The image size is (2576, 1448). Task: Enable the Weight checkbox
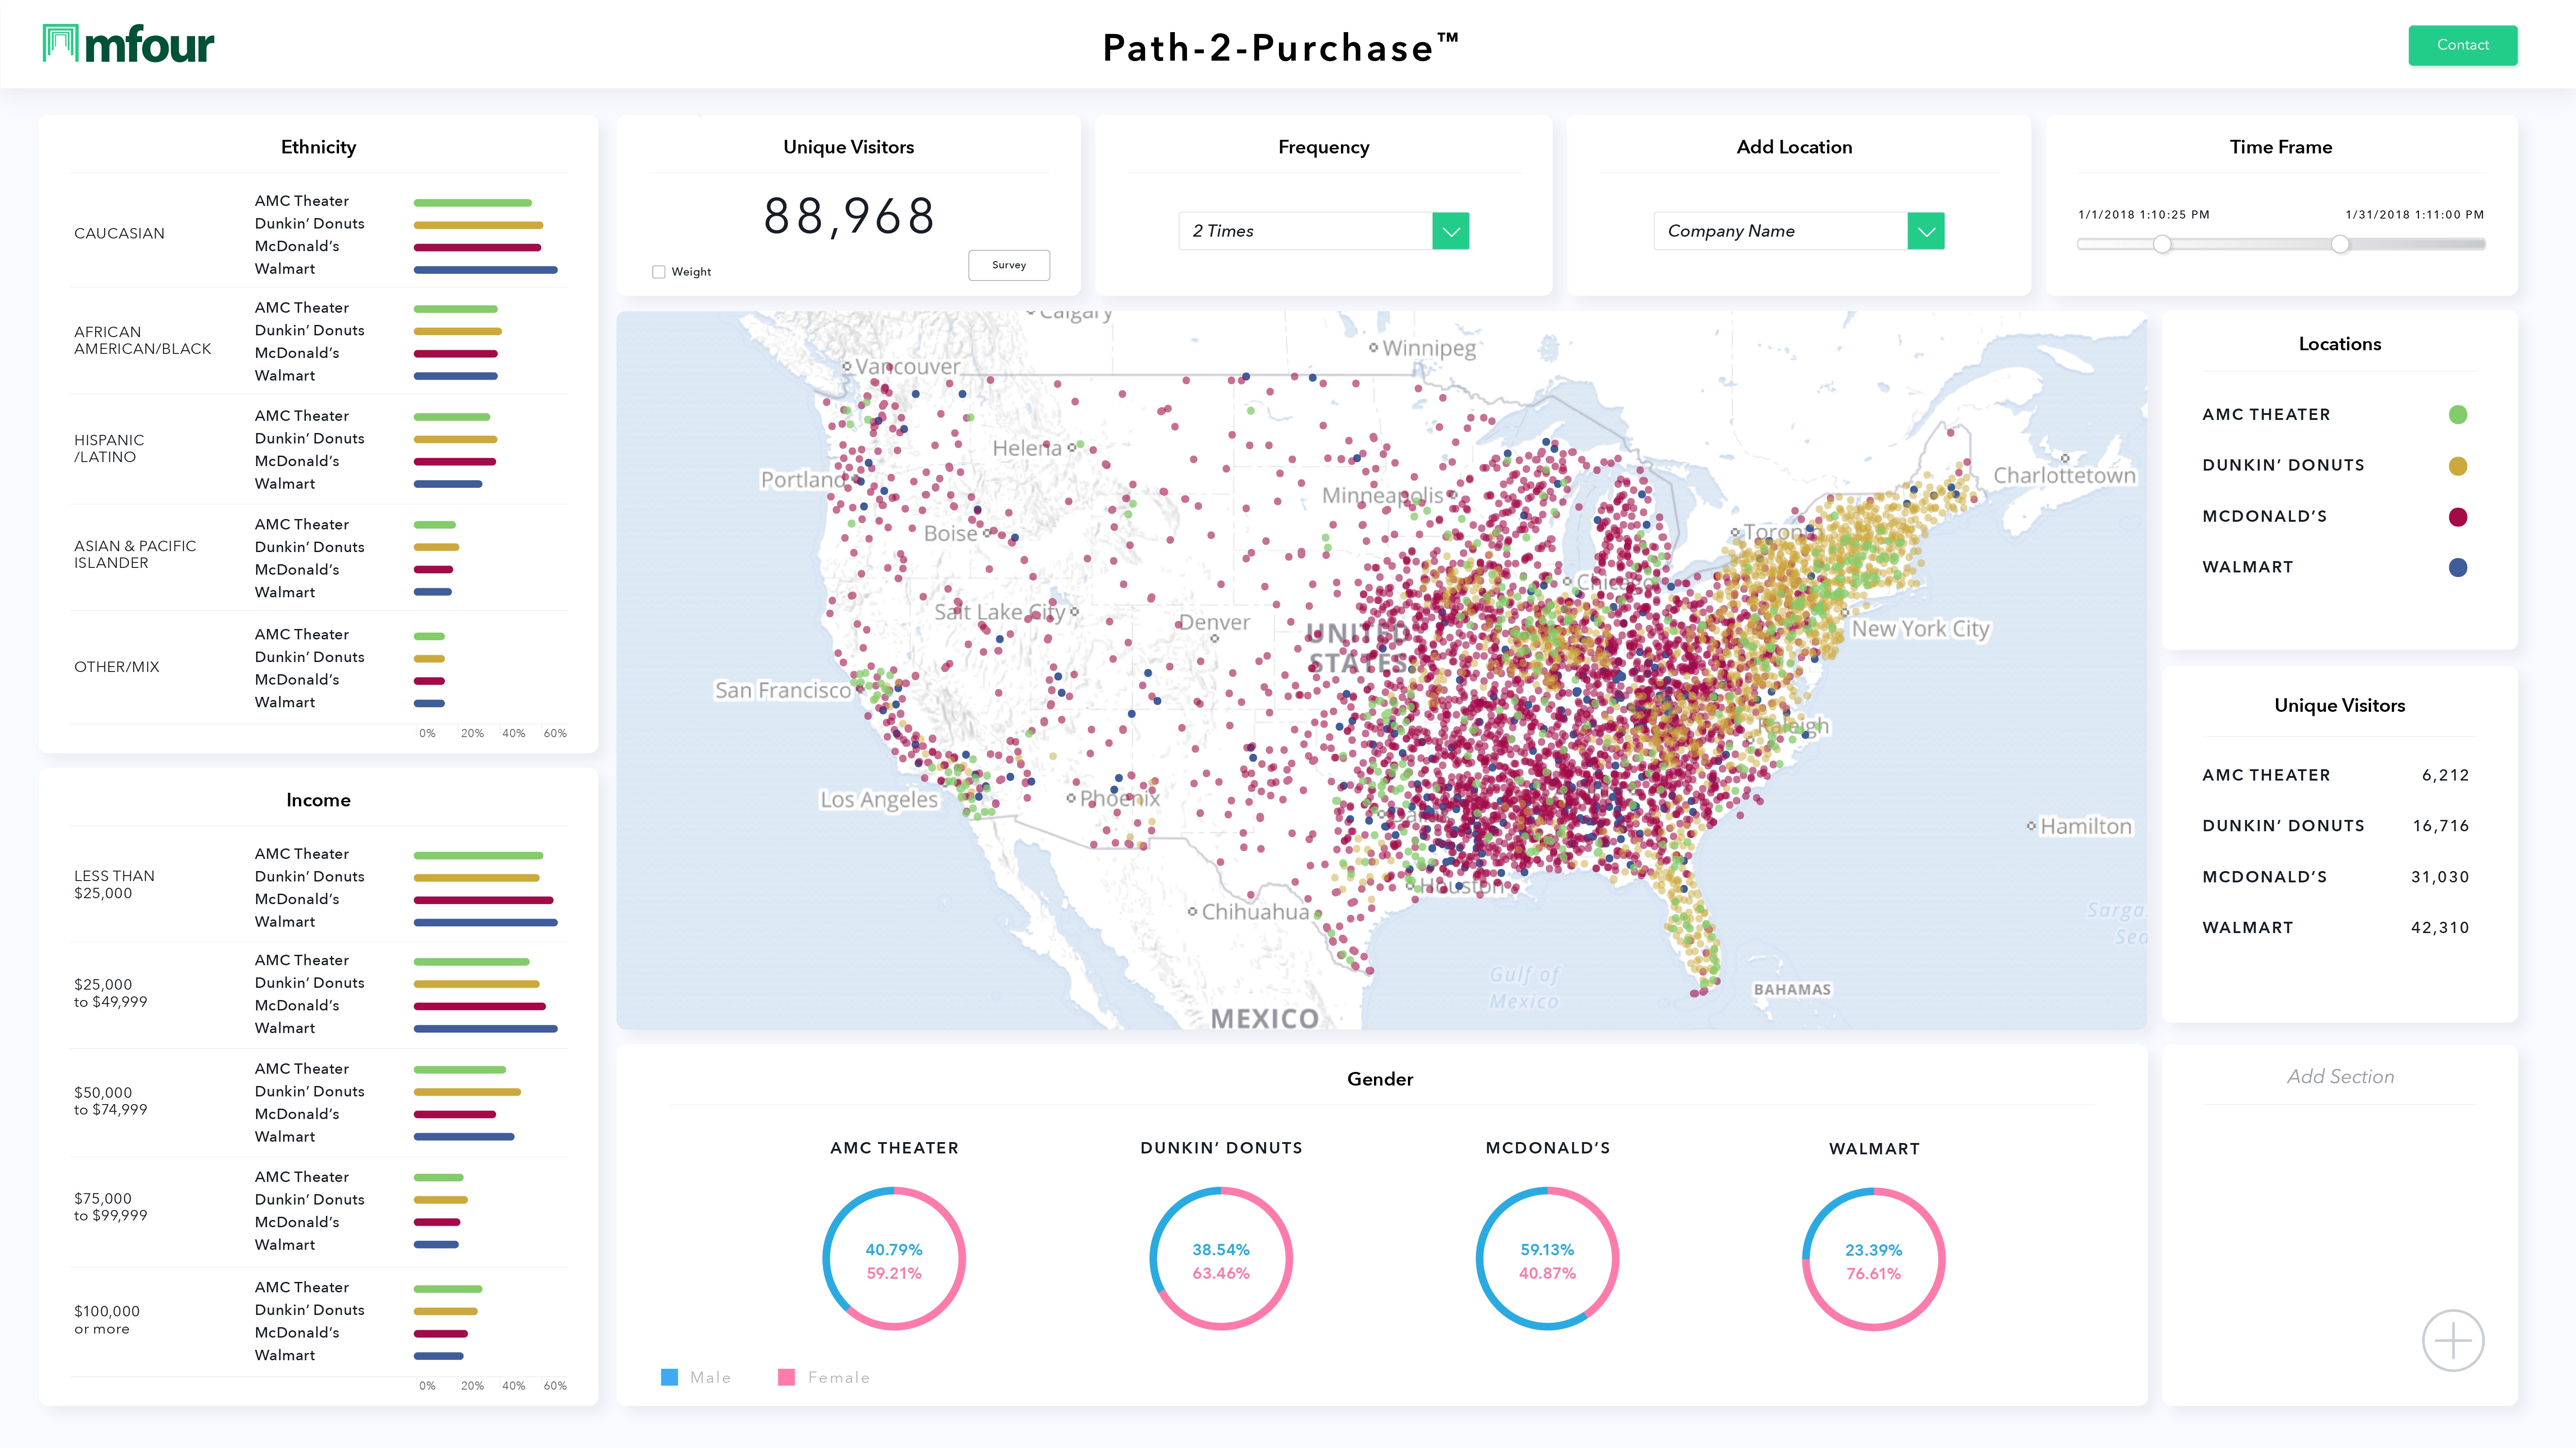coord(658,272)
